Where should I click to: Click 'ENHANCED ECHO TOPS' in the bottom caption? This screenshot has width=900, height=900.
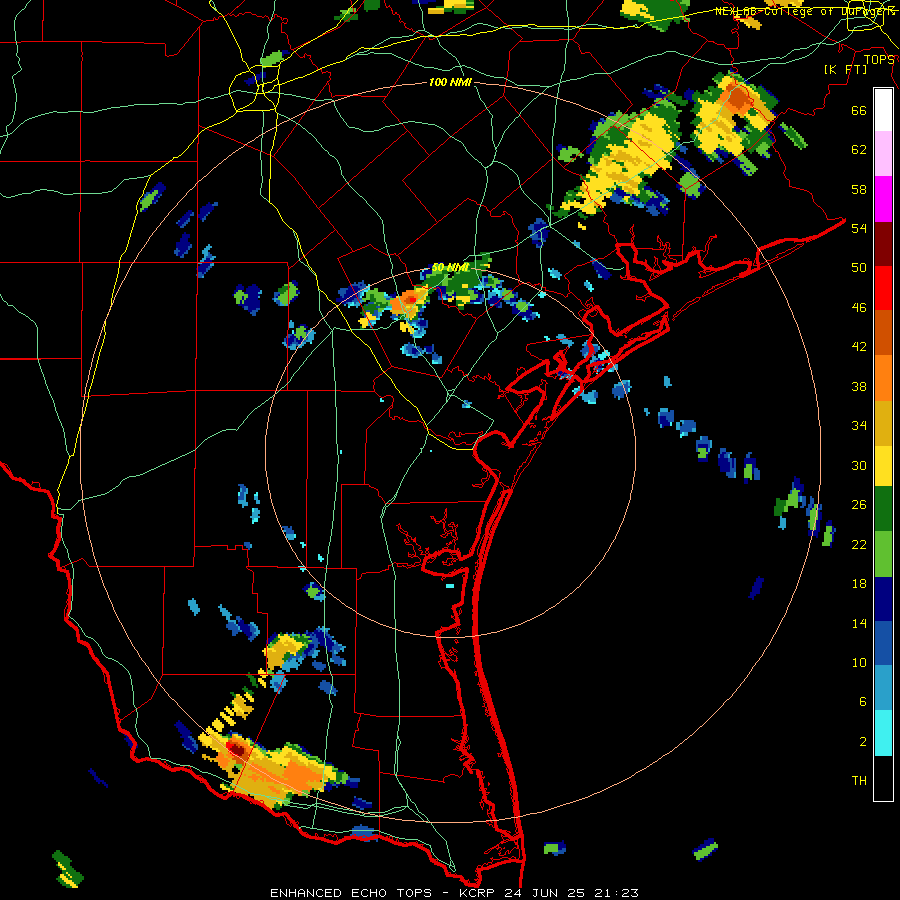coord(351,893)
